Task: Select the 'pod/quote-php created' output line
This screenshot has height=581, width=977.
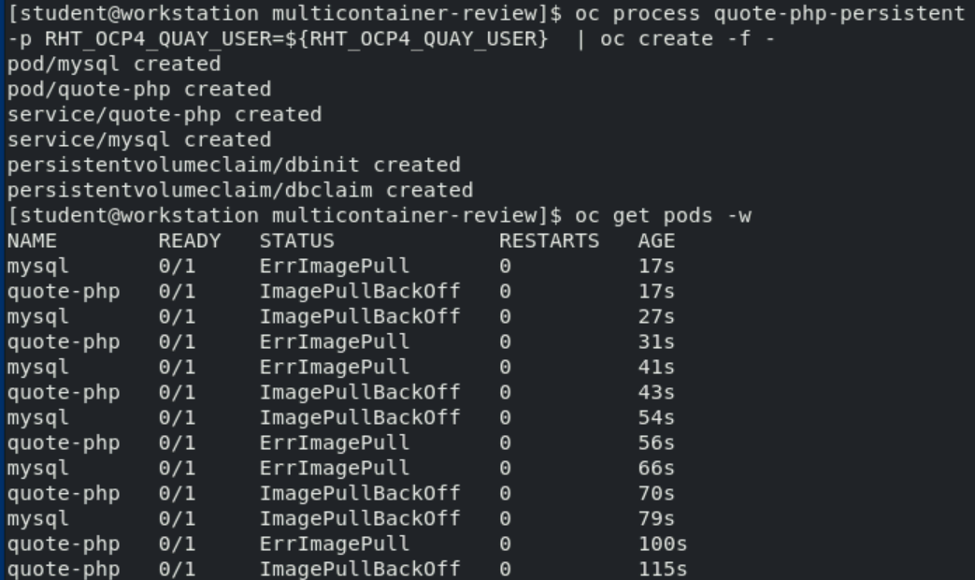Action: [x=138, y=89]
